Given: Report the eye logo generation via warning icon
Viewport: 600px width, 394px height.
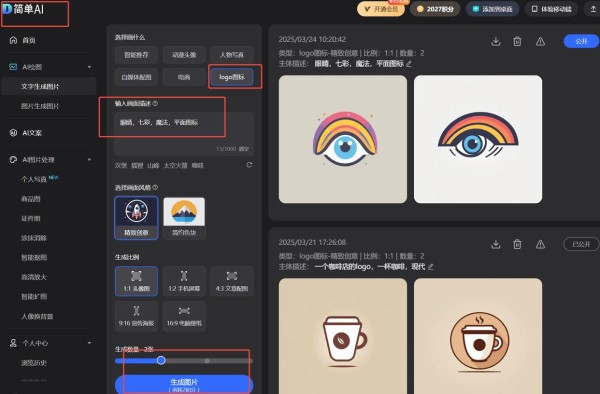Looking at the screenshot, I should point(540,41).
